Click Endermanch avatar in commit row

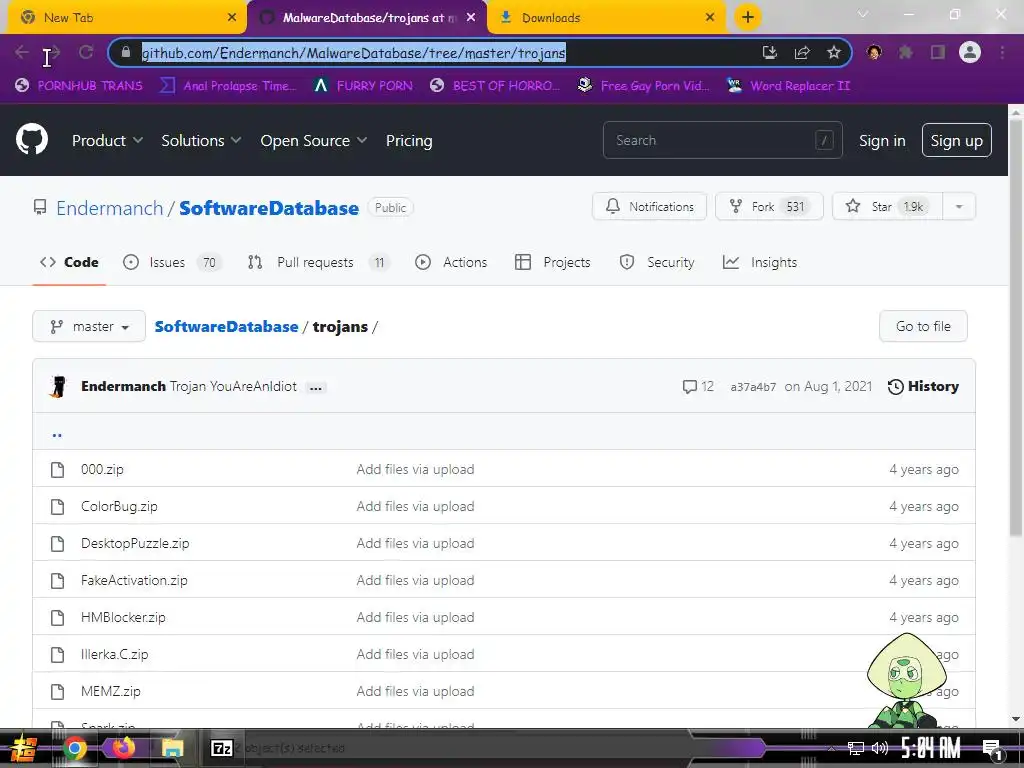pyautogui.click(x=58, y=386)
